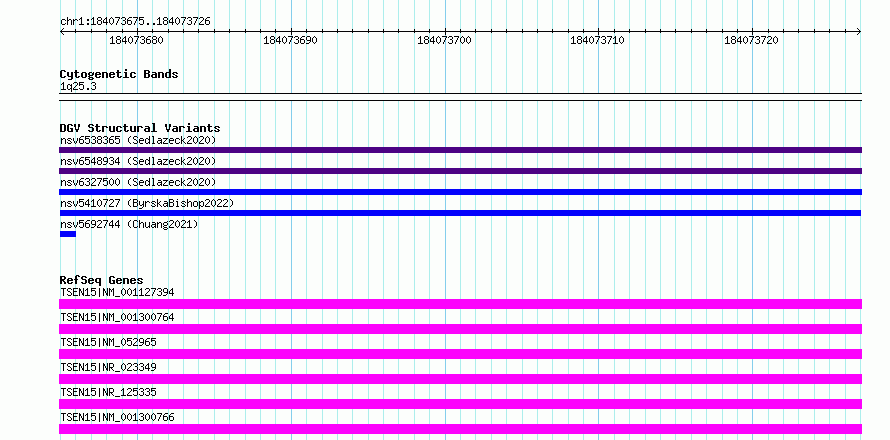Click the short blue bar of nsv5692744
Image resolution: width=890 pixels, height=440 pixels.
point(68,234)
